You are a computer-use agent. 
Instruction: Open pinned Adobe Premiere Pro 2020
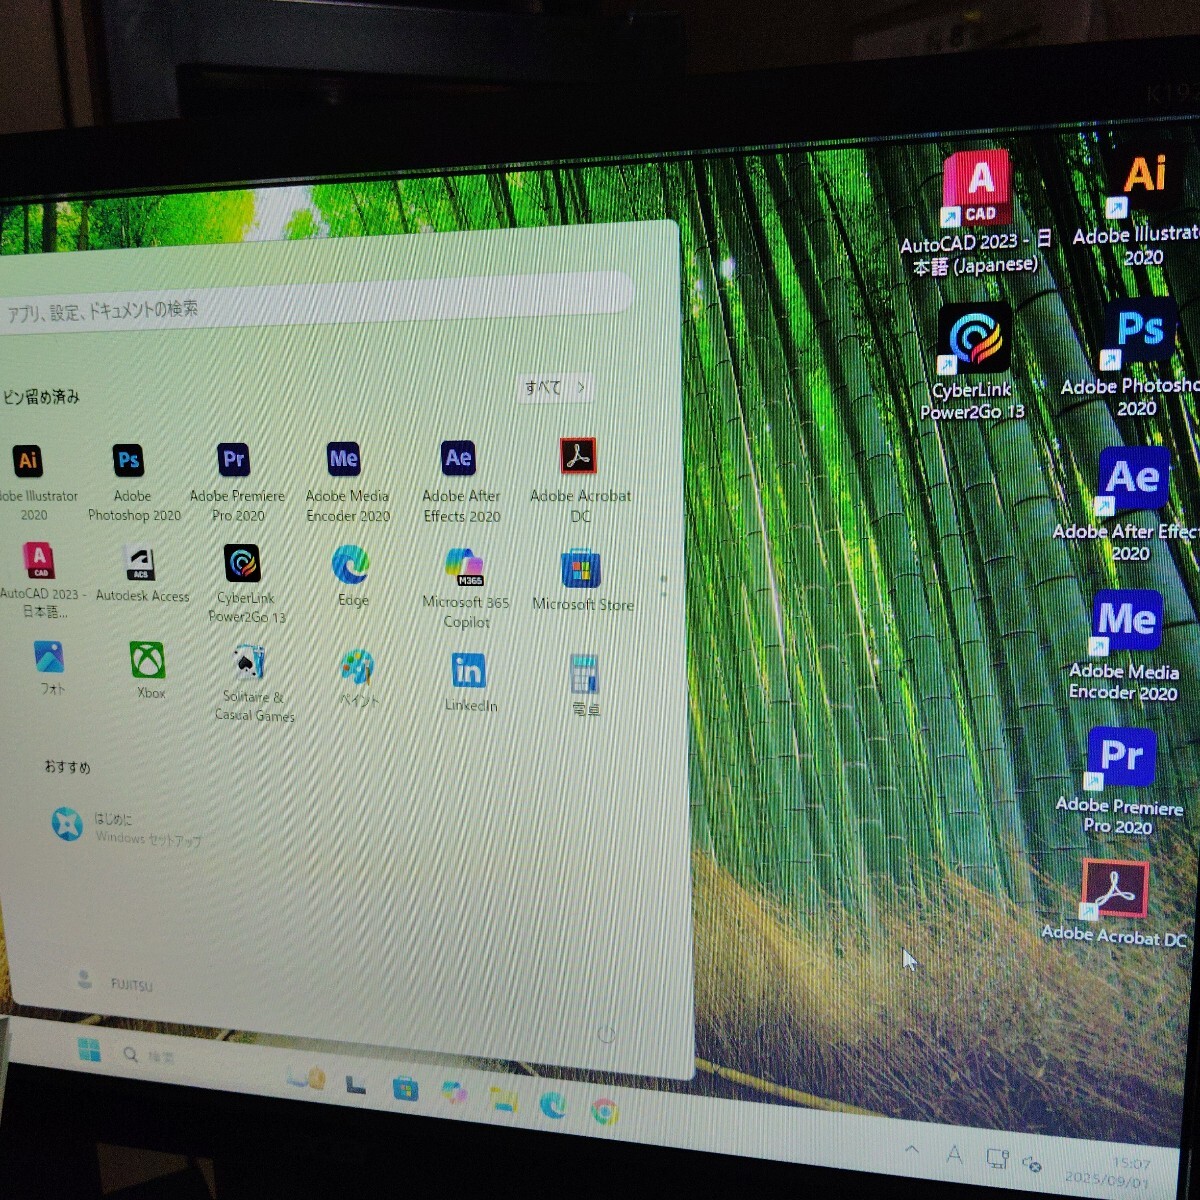pyautogui.click(x=236, y=482)
